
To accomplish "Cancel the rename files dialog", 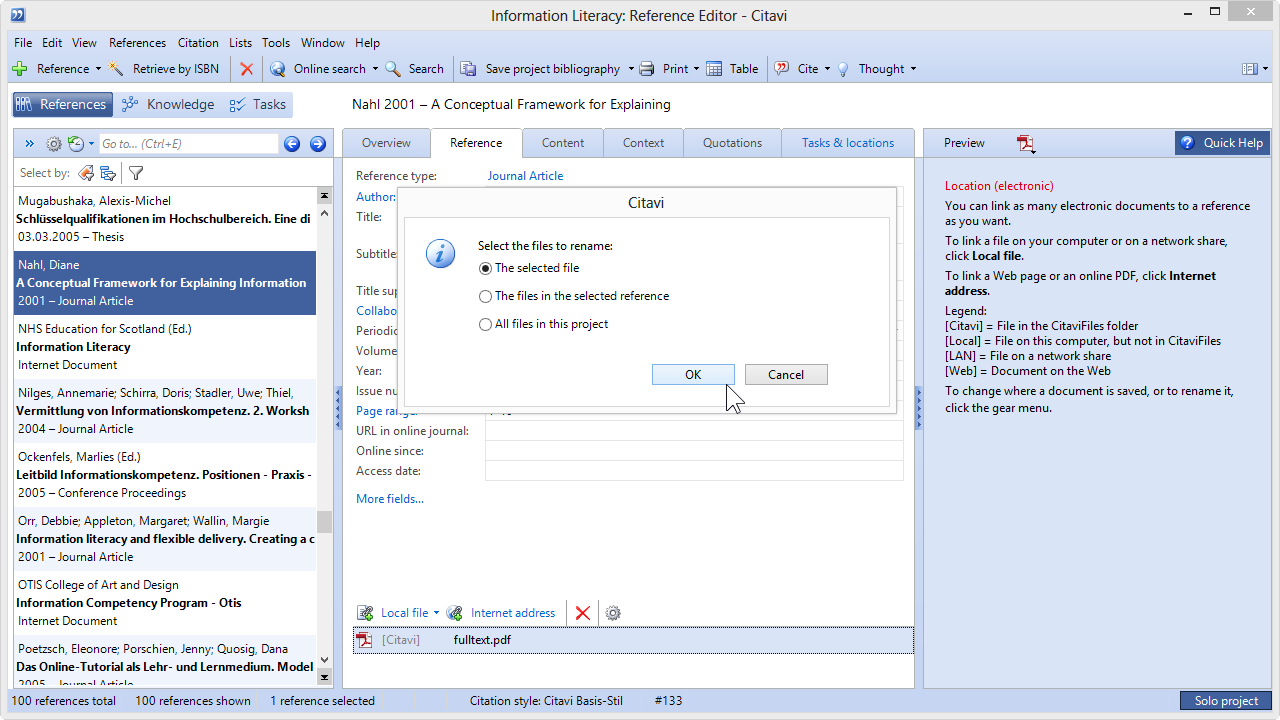I will click(786, 374).
